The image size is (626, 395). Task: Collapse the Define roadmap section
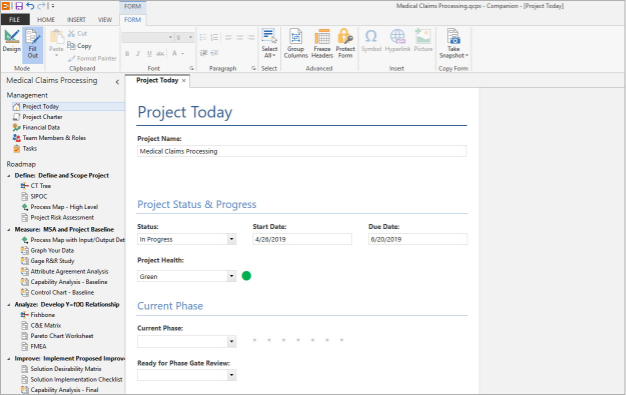click(9, 175)
